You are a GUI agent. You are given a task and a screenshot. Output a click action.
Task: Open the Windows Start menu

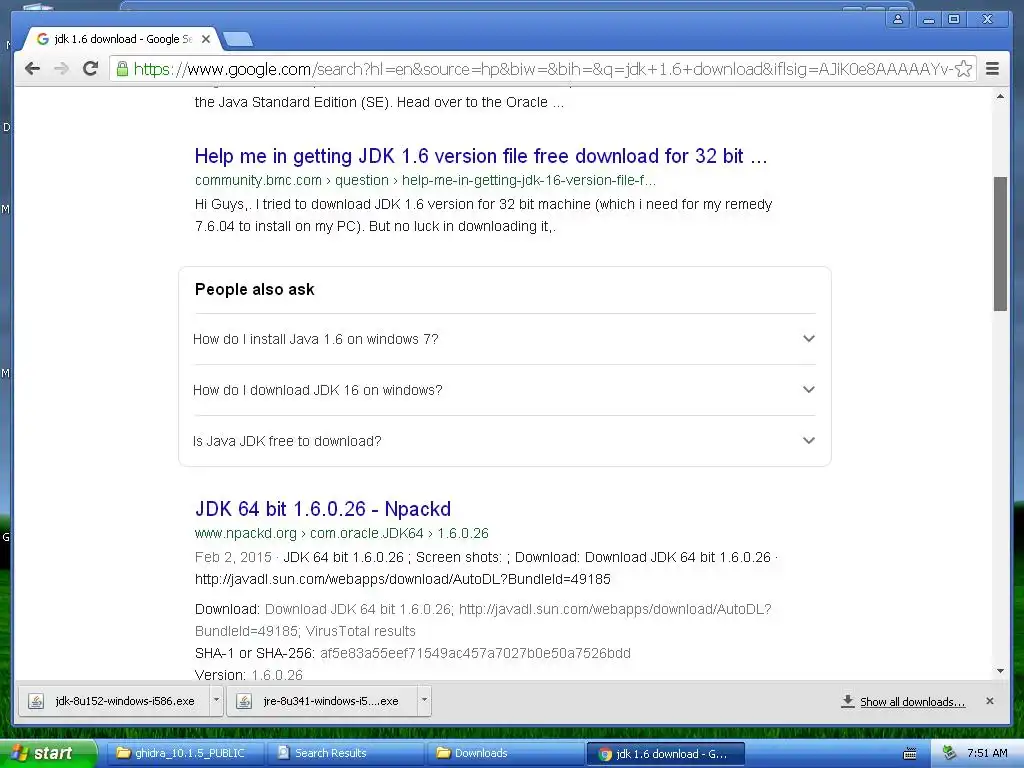pos(47,753)
